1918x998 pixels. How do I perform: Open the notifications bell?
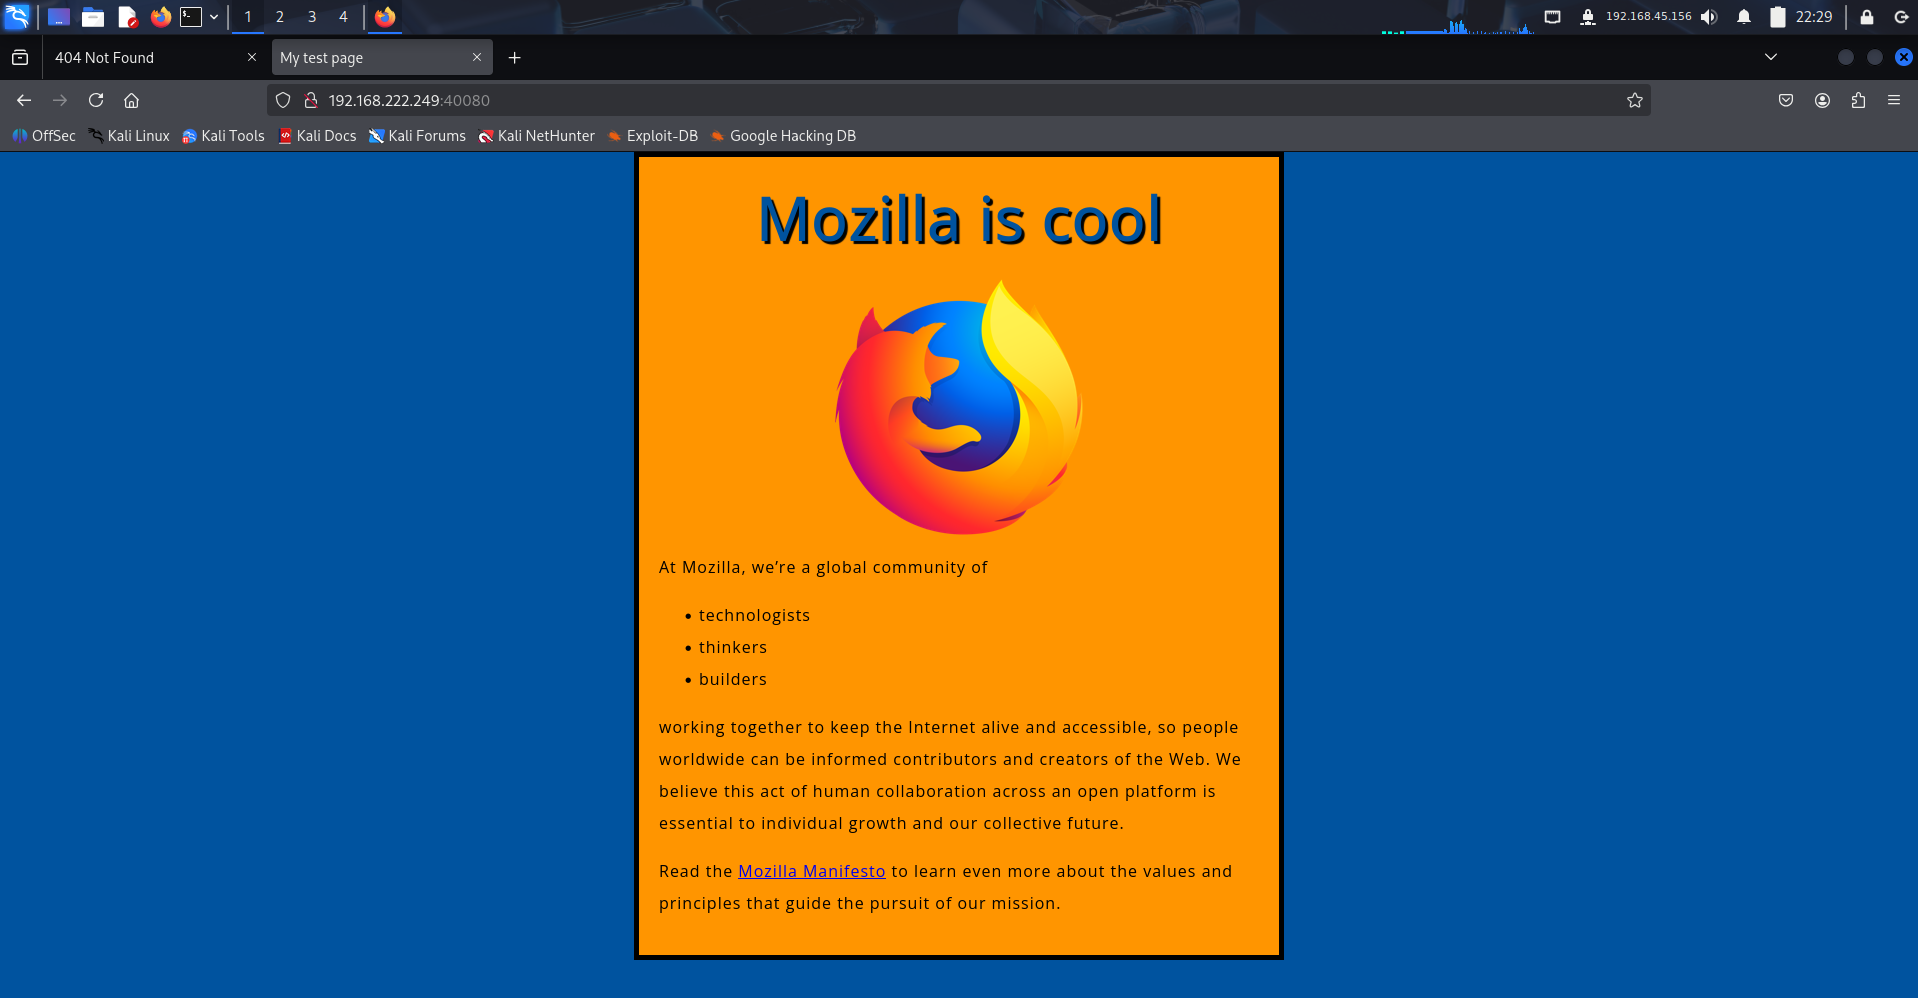point(1744,16)
